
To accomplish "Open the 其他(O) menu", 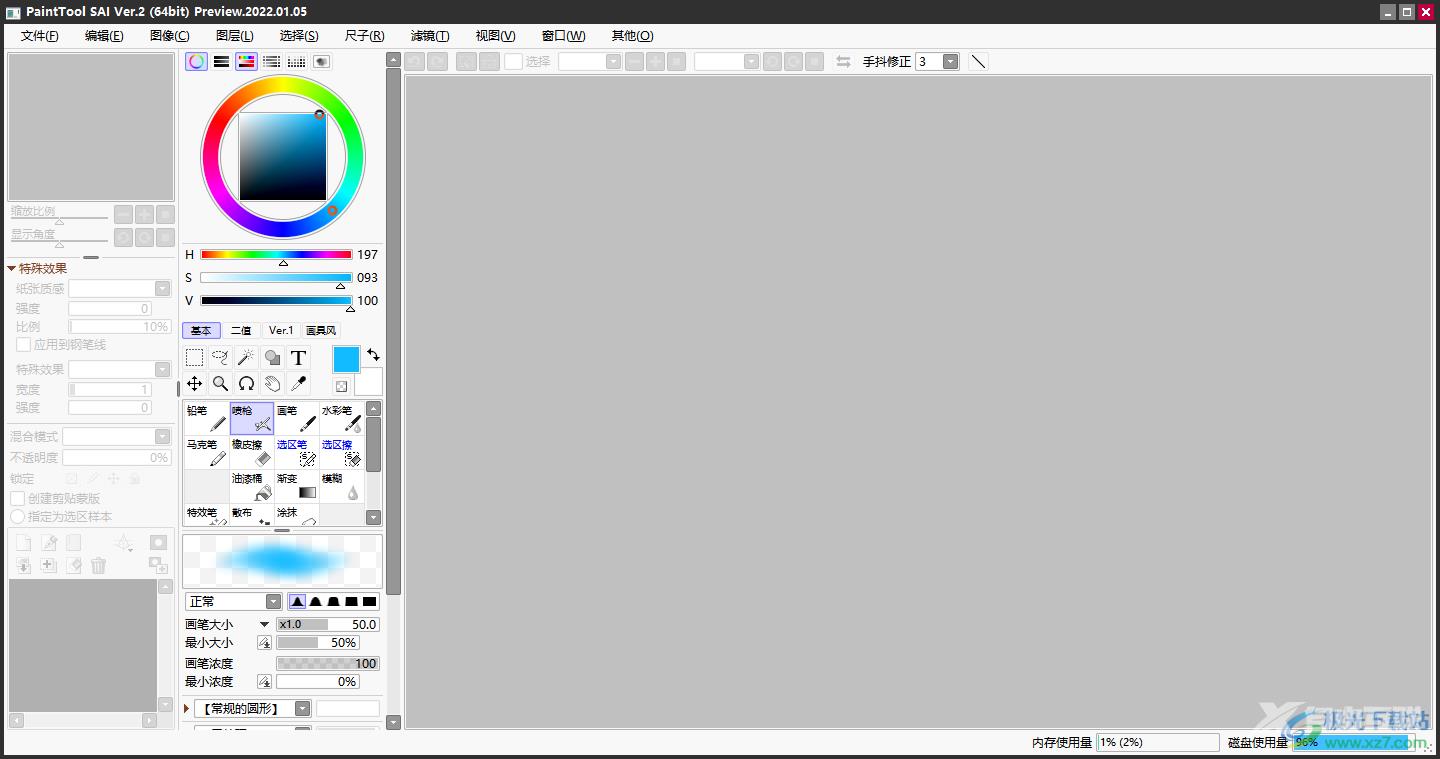I will (x=632, y=36).
